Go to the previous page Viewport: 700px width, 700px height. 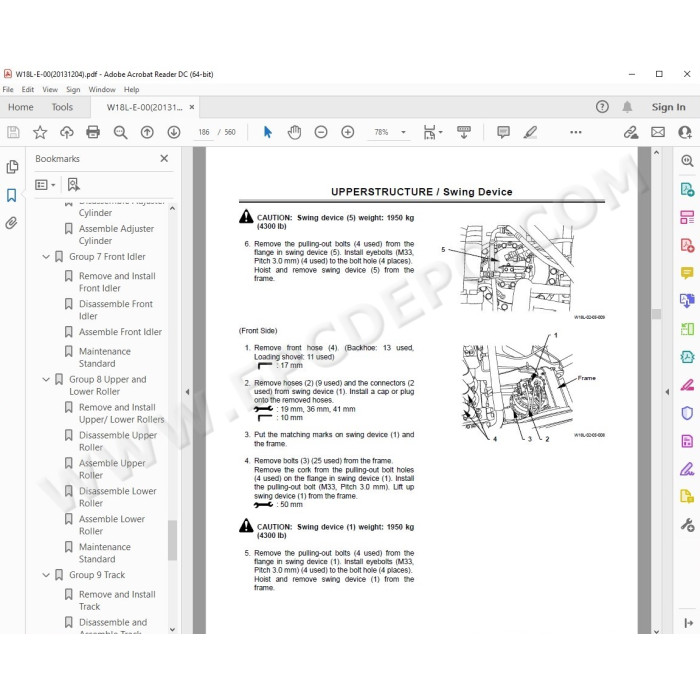pos(147,132)
